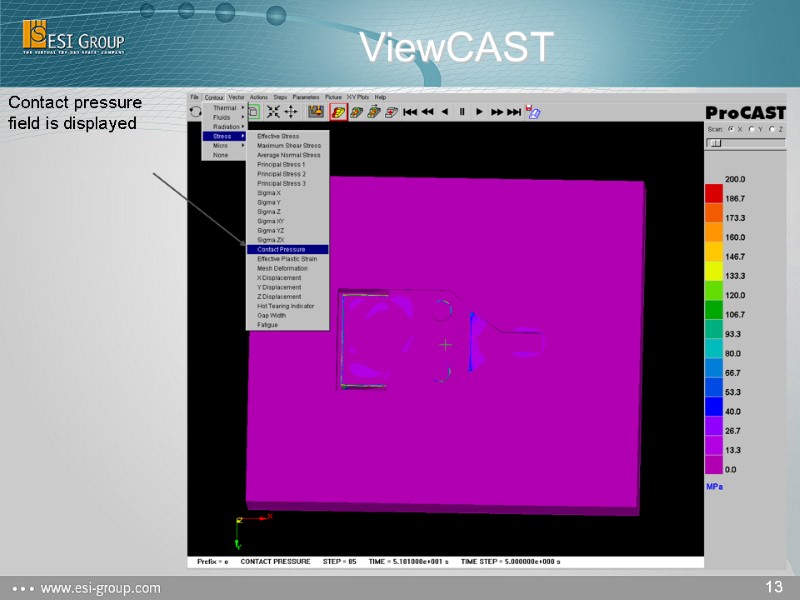This screenshot has width=800, height=600.
Task: Expand the Thermal submenu
Action: (224, 108)
